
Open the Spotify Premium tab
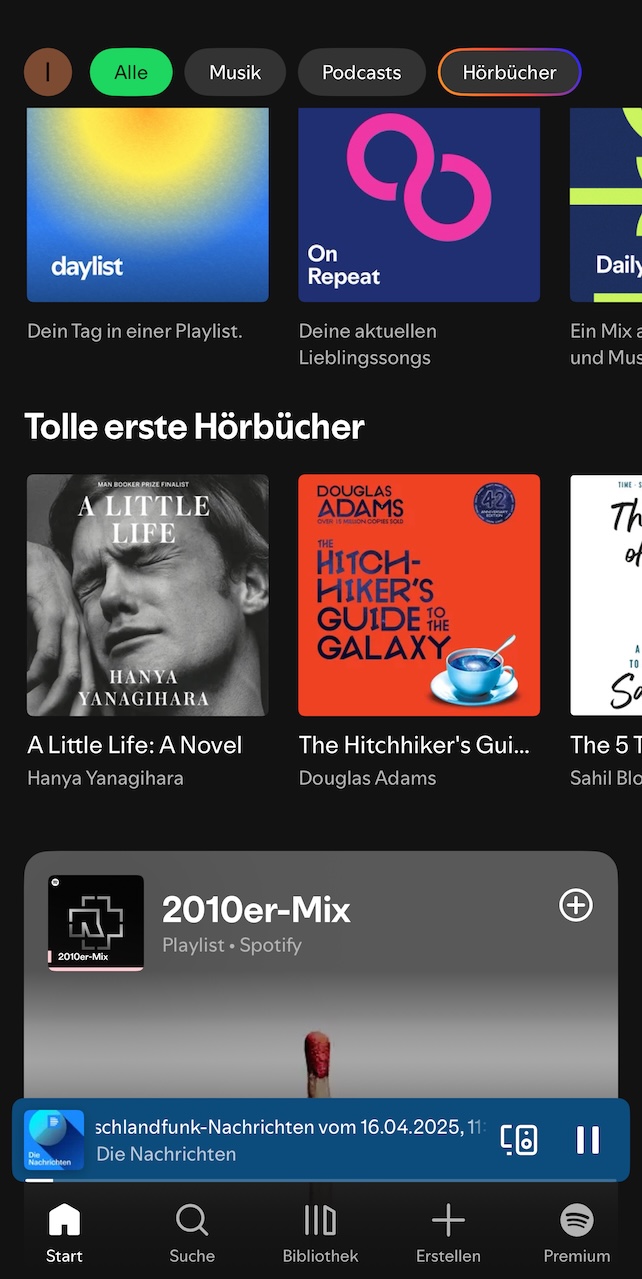coord(577,1234)
